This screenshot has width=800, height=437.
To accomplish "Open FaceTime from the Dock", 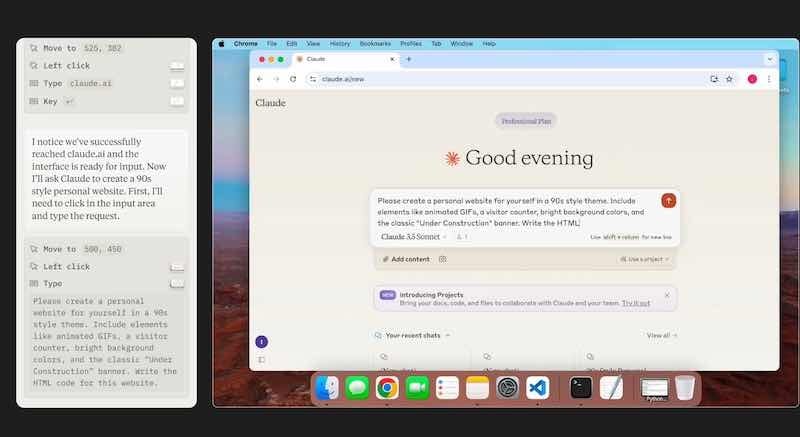I will [417, 388].
